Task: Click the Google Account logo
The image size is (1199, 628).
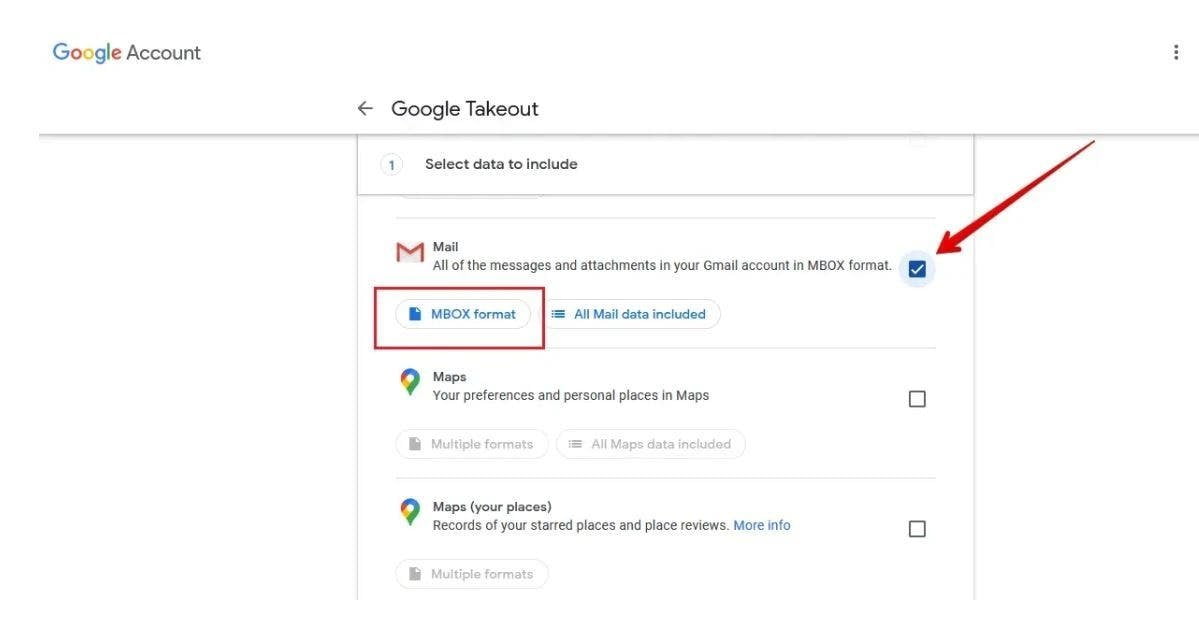Action: click(x=127, y=52)
